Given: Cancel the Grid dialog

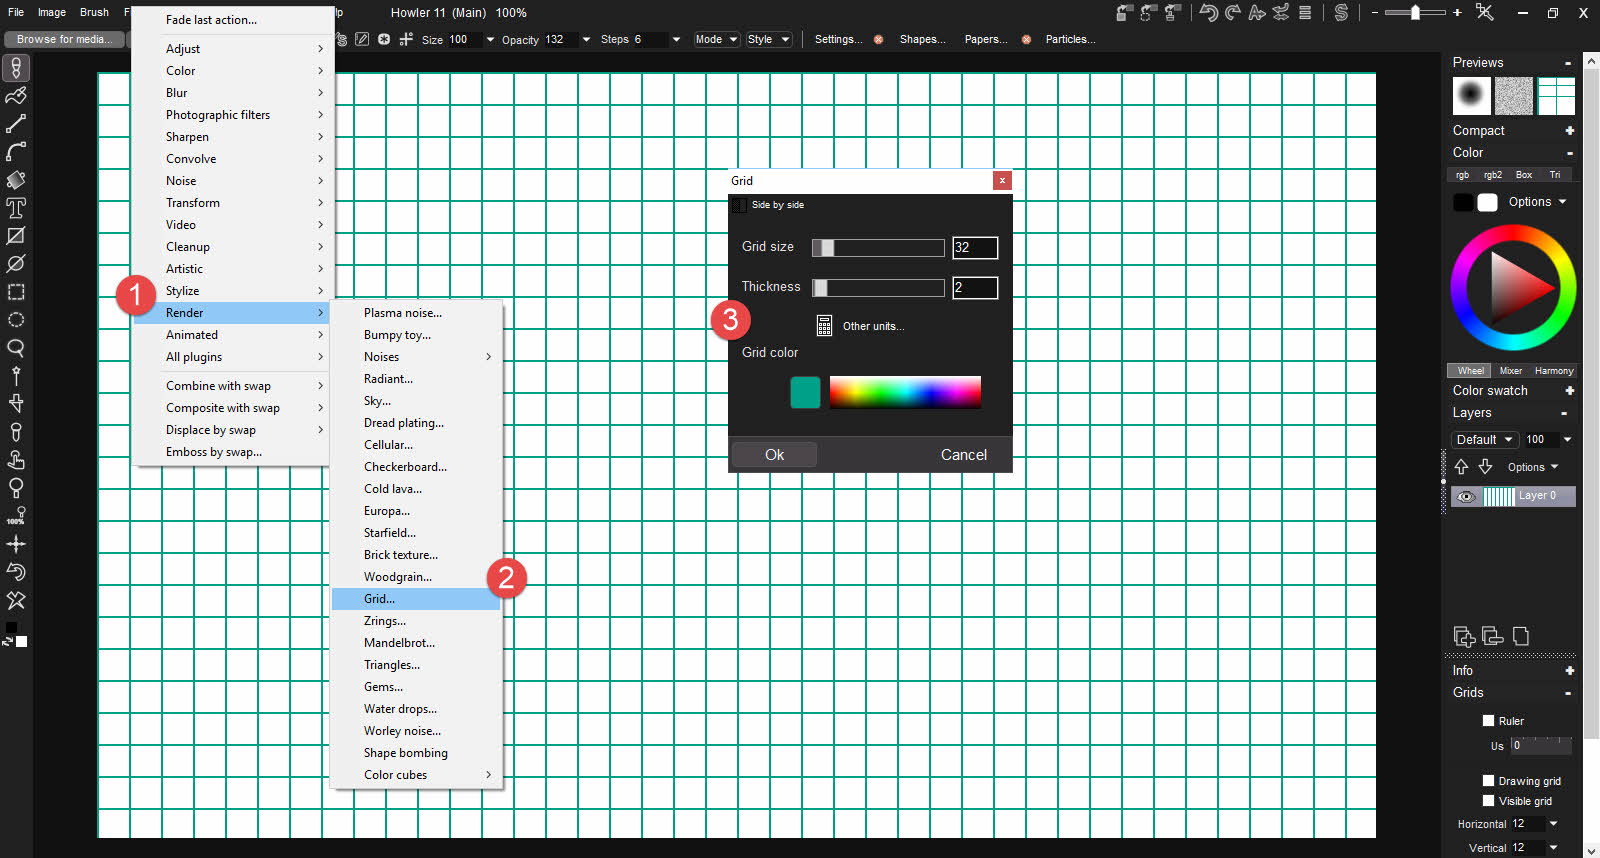Looking at the screenshot, I should [x=963, y=455].
